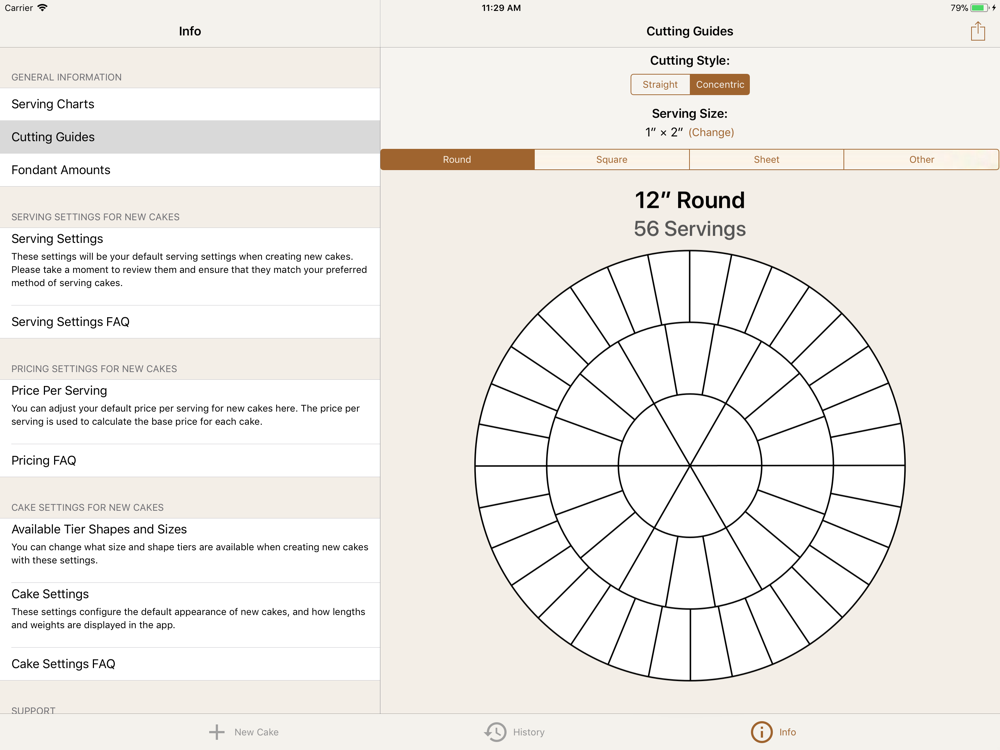Select the Info circle icon tab
This screenshot has height=750, width=1000.
pos(761,732)
